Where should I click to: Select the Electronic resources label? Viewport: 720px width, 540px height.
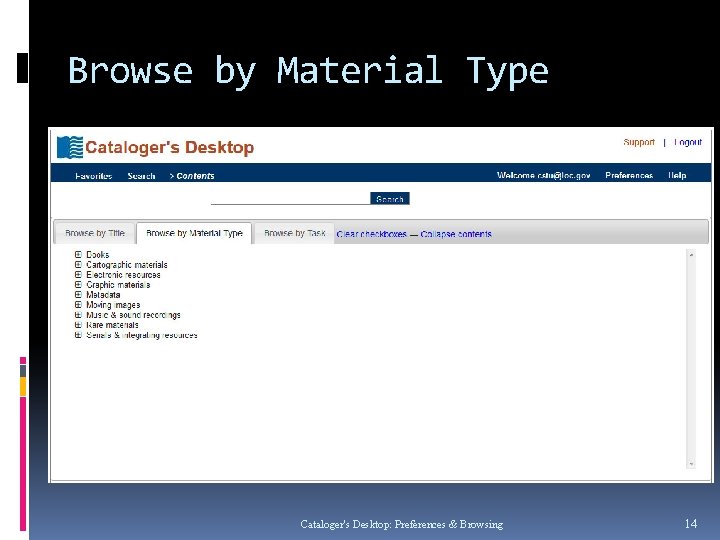pos(123,275)
